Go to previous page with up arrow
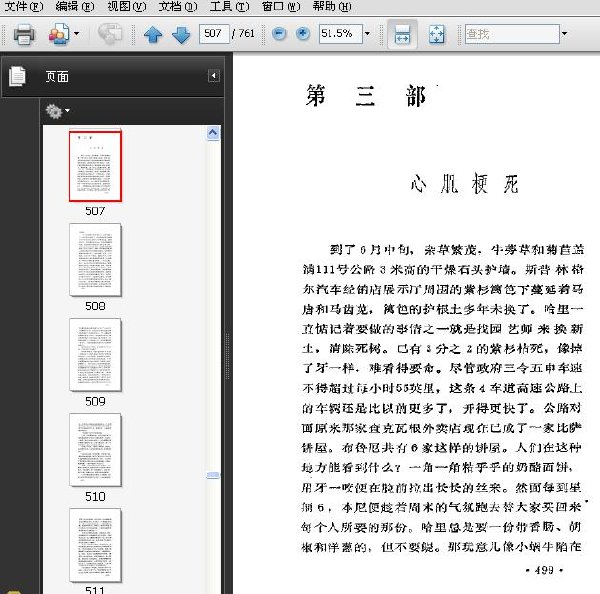 coord(153,34)
